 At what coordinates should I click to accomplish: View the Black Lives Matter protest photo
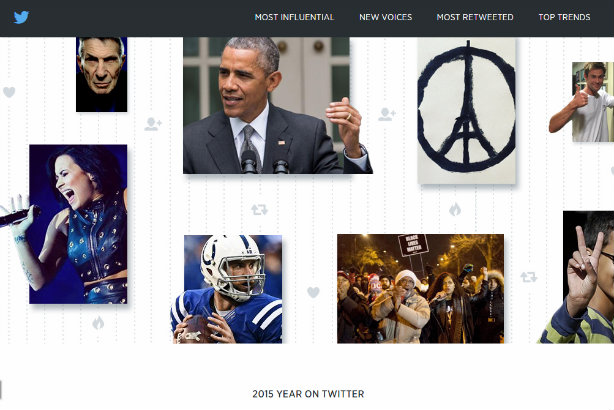pos(421,289)
